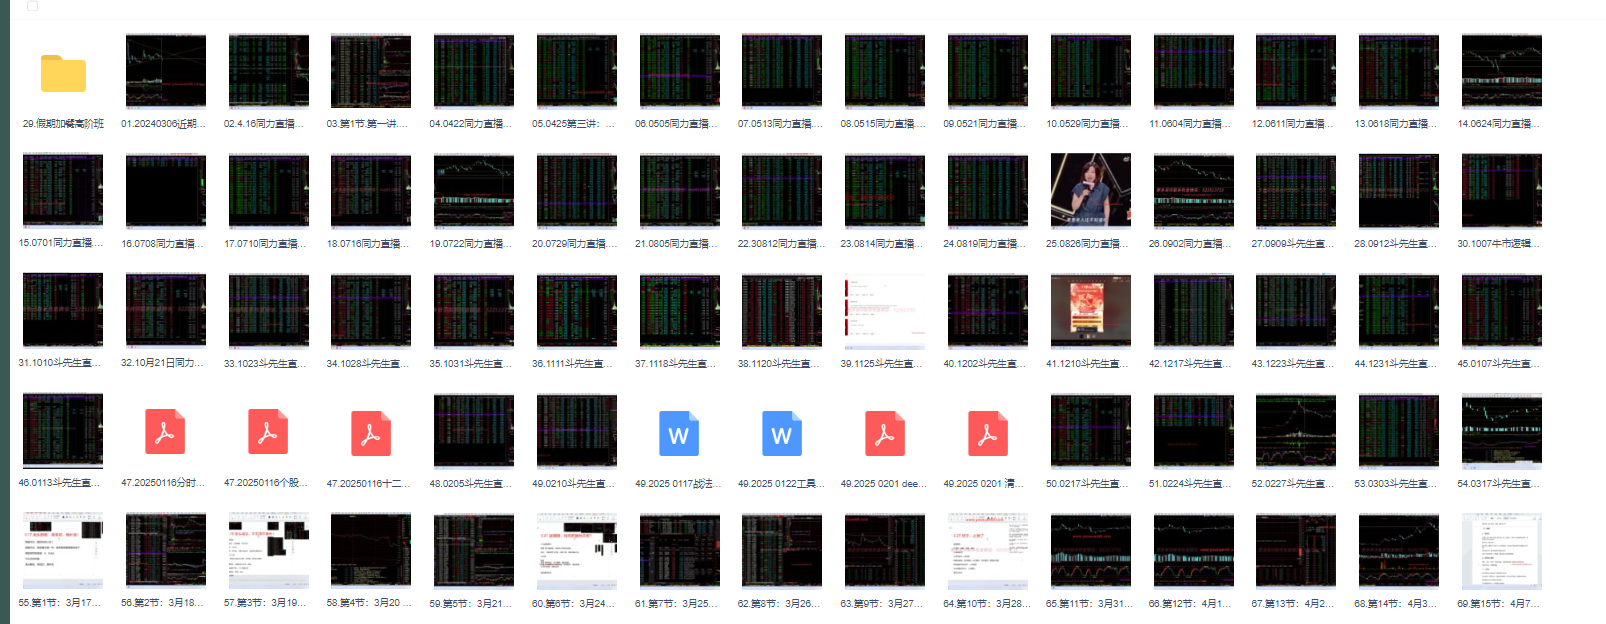Select video 69.第15节：4月7
The width and height of the screenshot is (1606, 624).
(1501, 551)
